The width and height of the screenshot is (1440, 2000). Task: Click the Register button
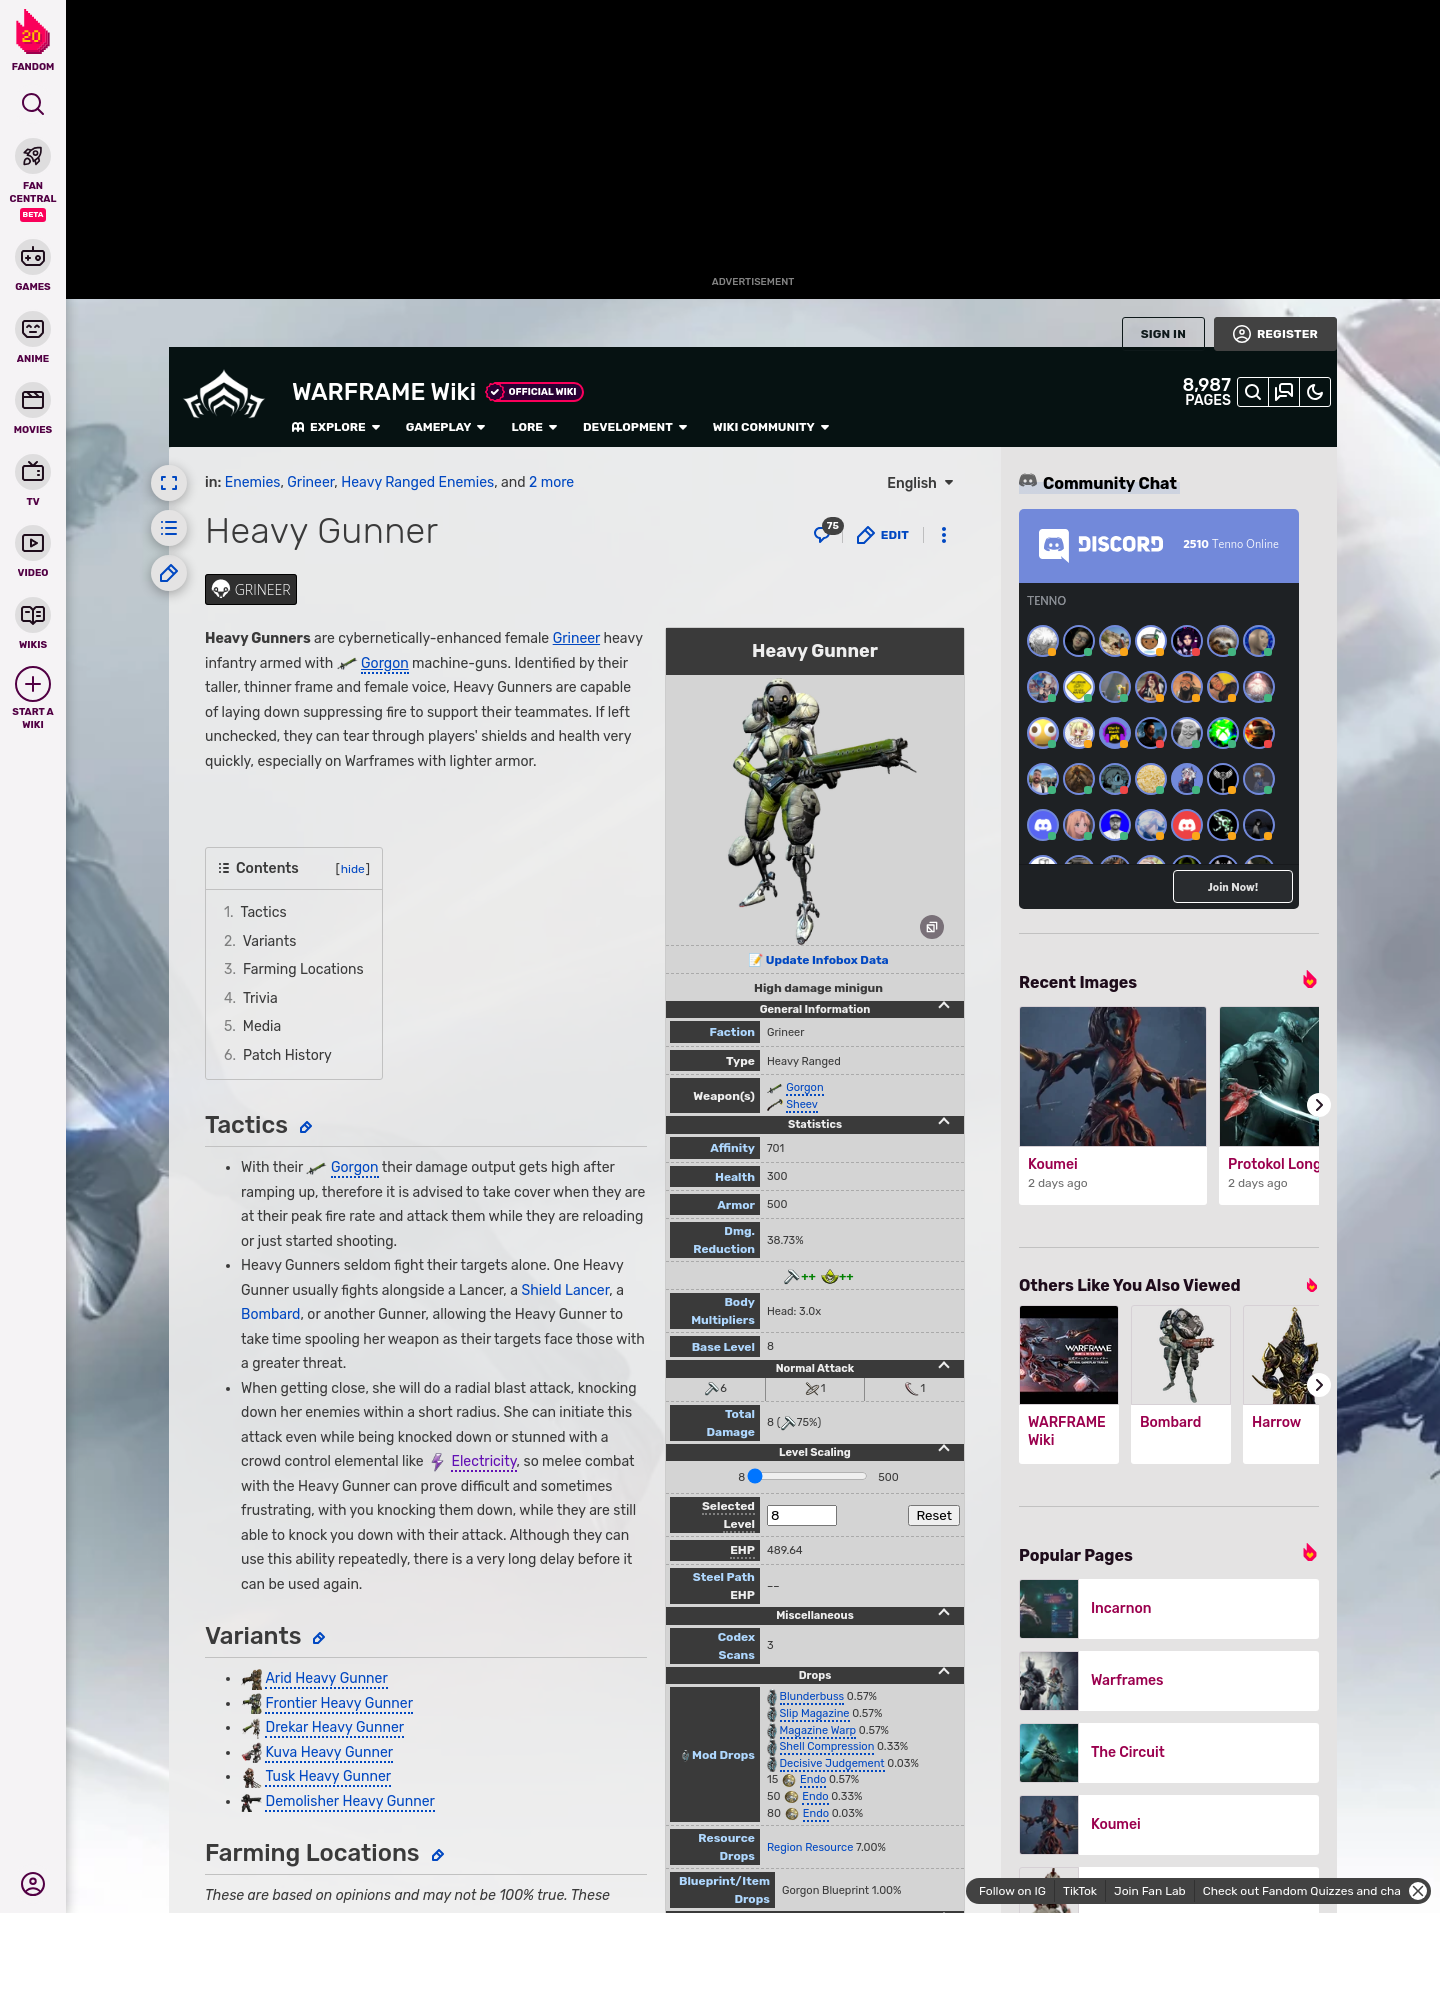pyautogui.click(x=1275, y=334)
